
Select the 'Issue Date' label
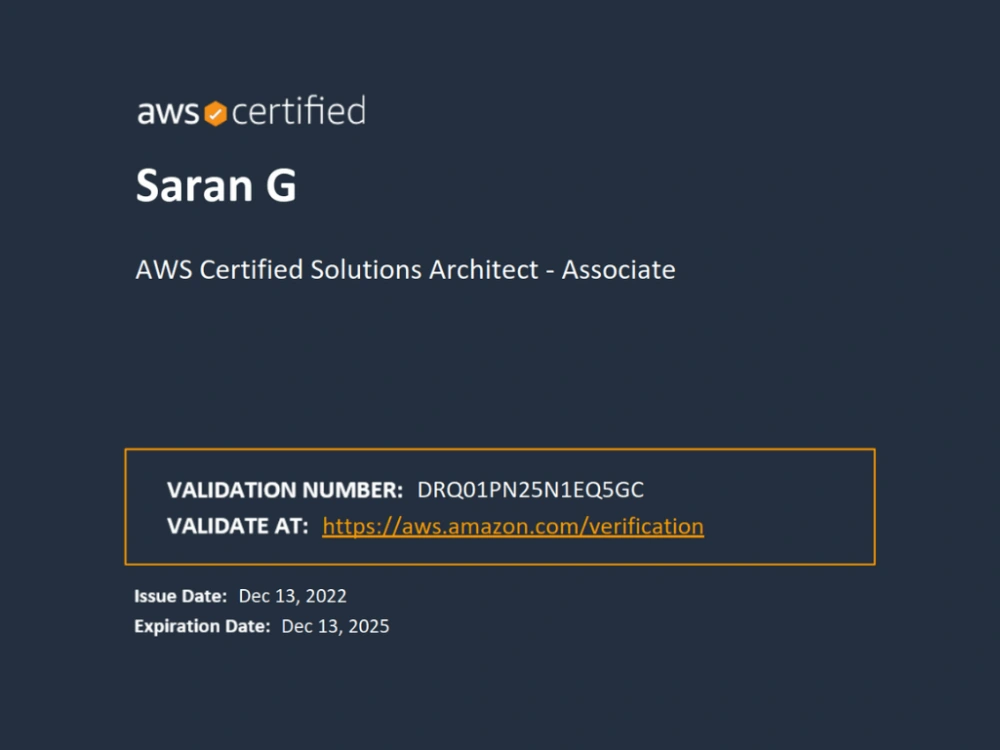[180, 595]
